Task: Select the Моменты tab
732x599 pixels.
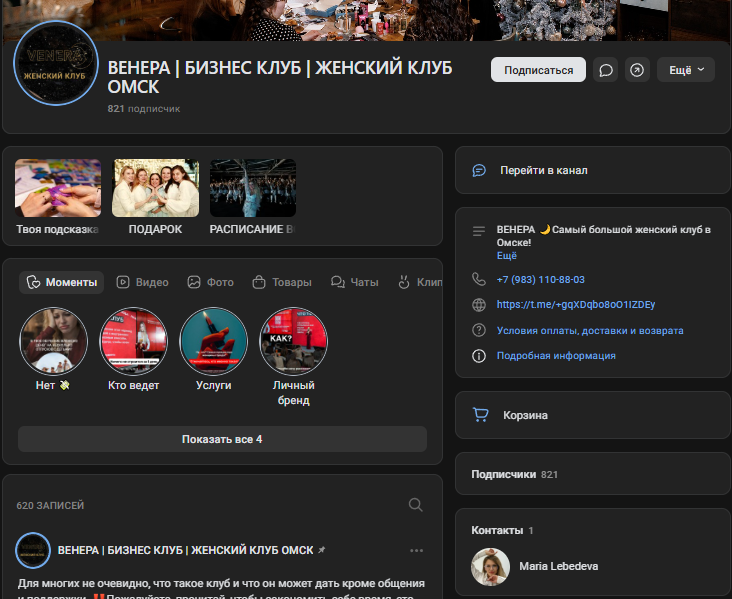Action: coord(62,282)
